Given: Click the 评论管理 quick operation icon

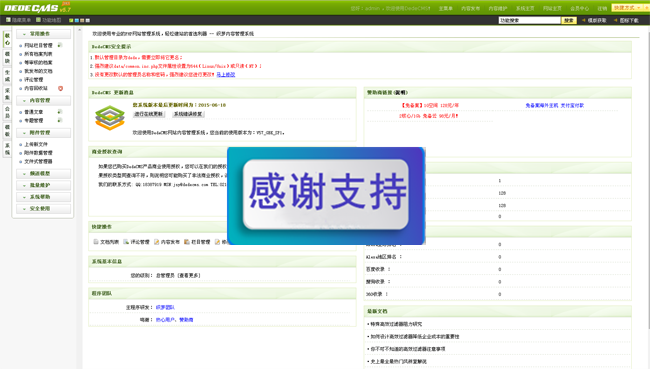Looking at the screenshot, I should coord(126,242).
